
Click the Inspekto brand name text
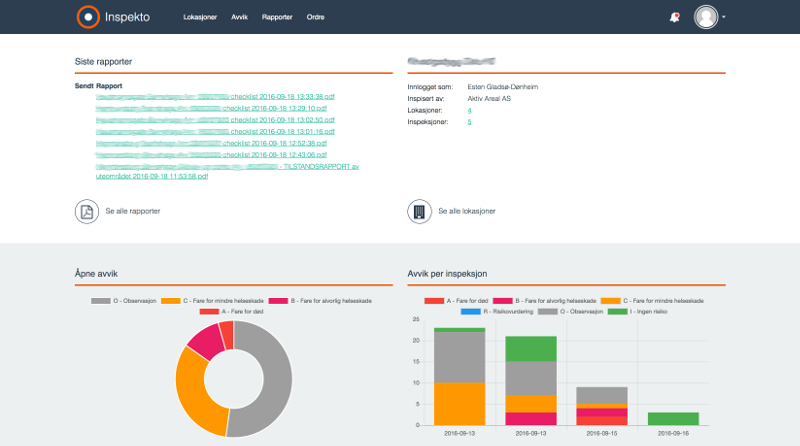click(x=127, y=17)
